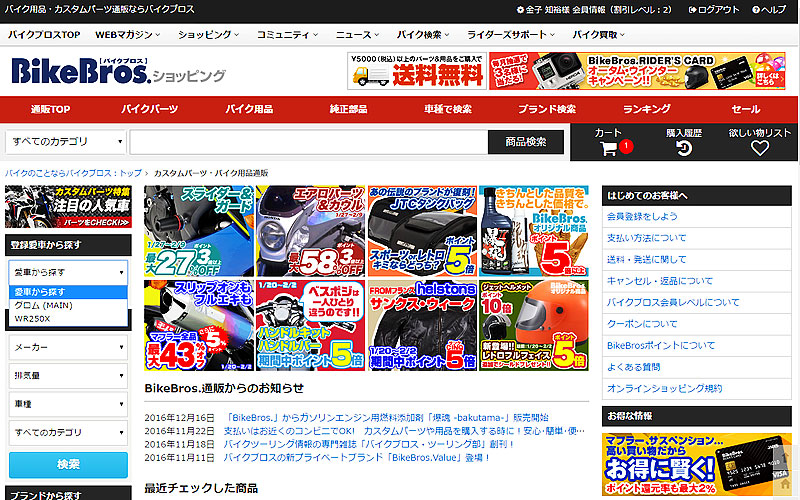Screen dimensions: 800x500
Task: Click the クーポンについて link
Action: (x=642, y=323)
